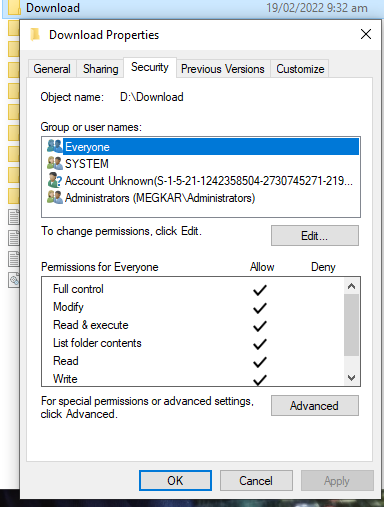Click the Full control permission row
384x507 pixels.
[193, 289]
